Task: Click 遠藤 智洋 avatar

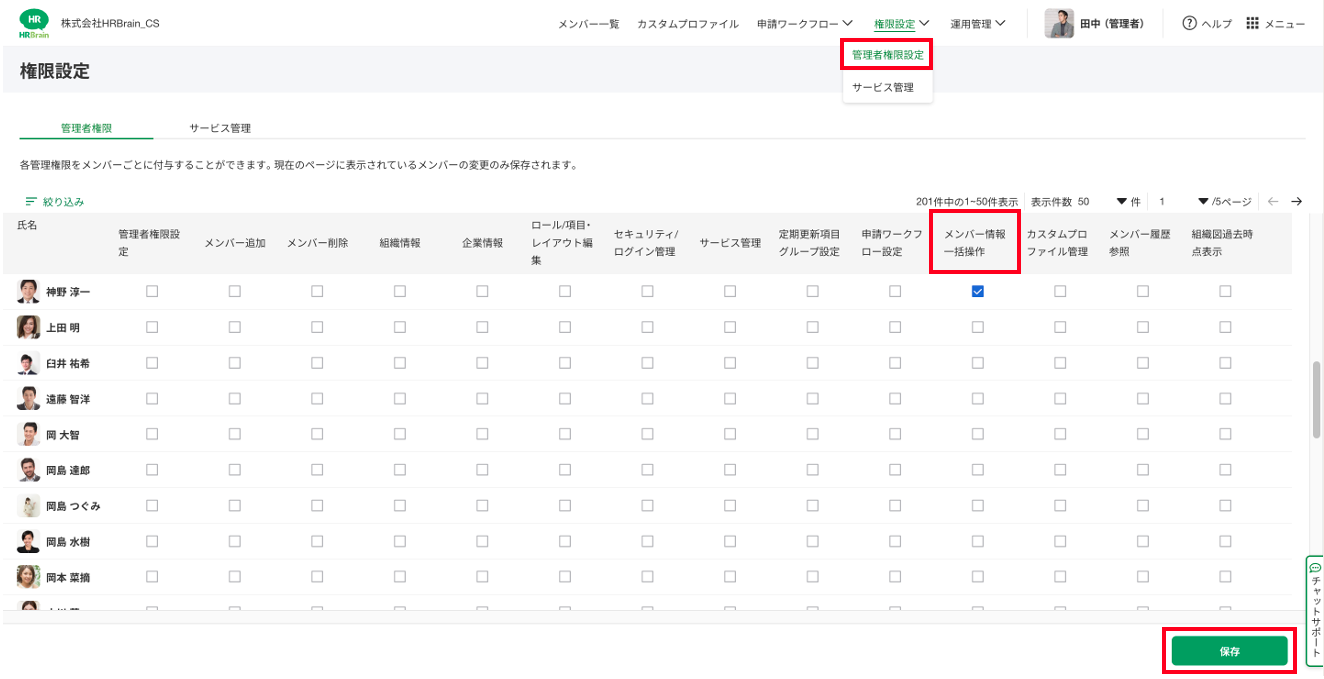Action: pyautogui.click(x=29, y=398)
